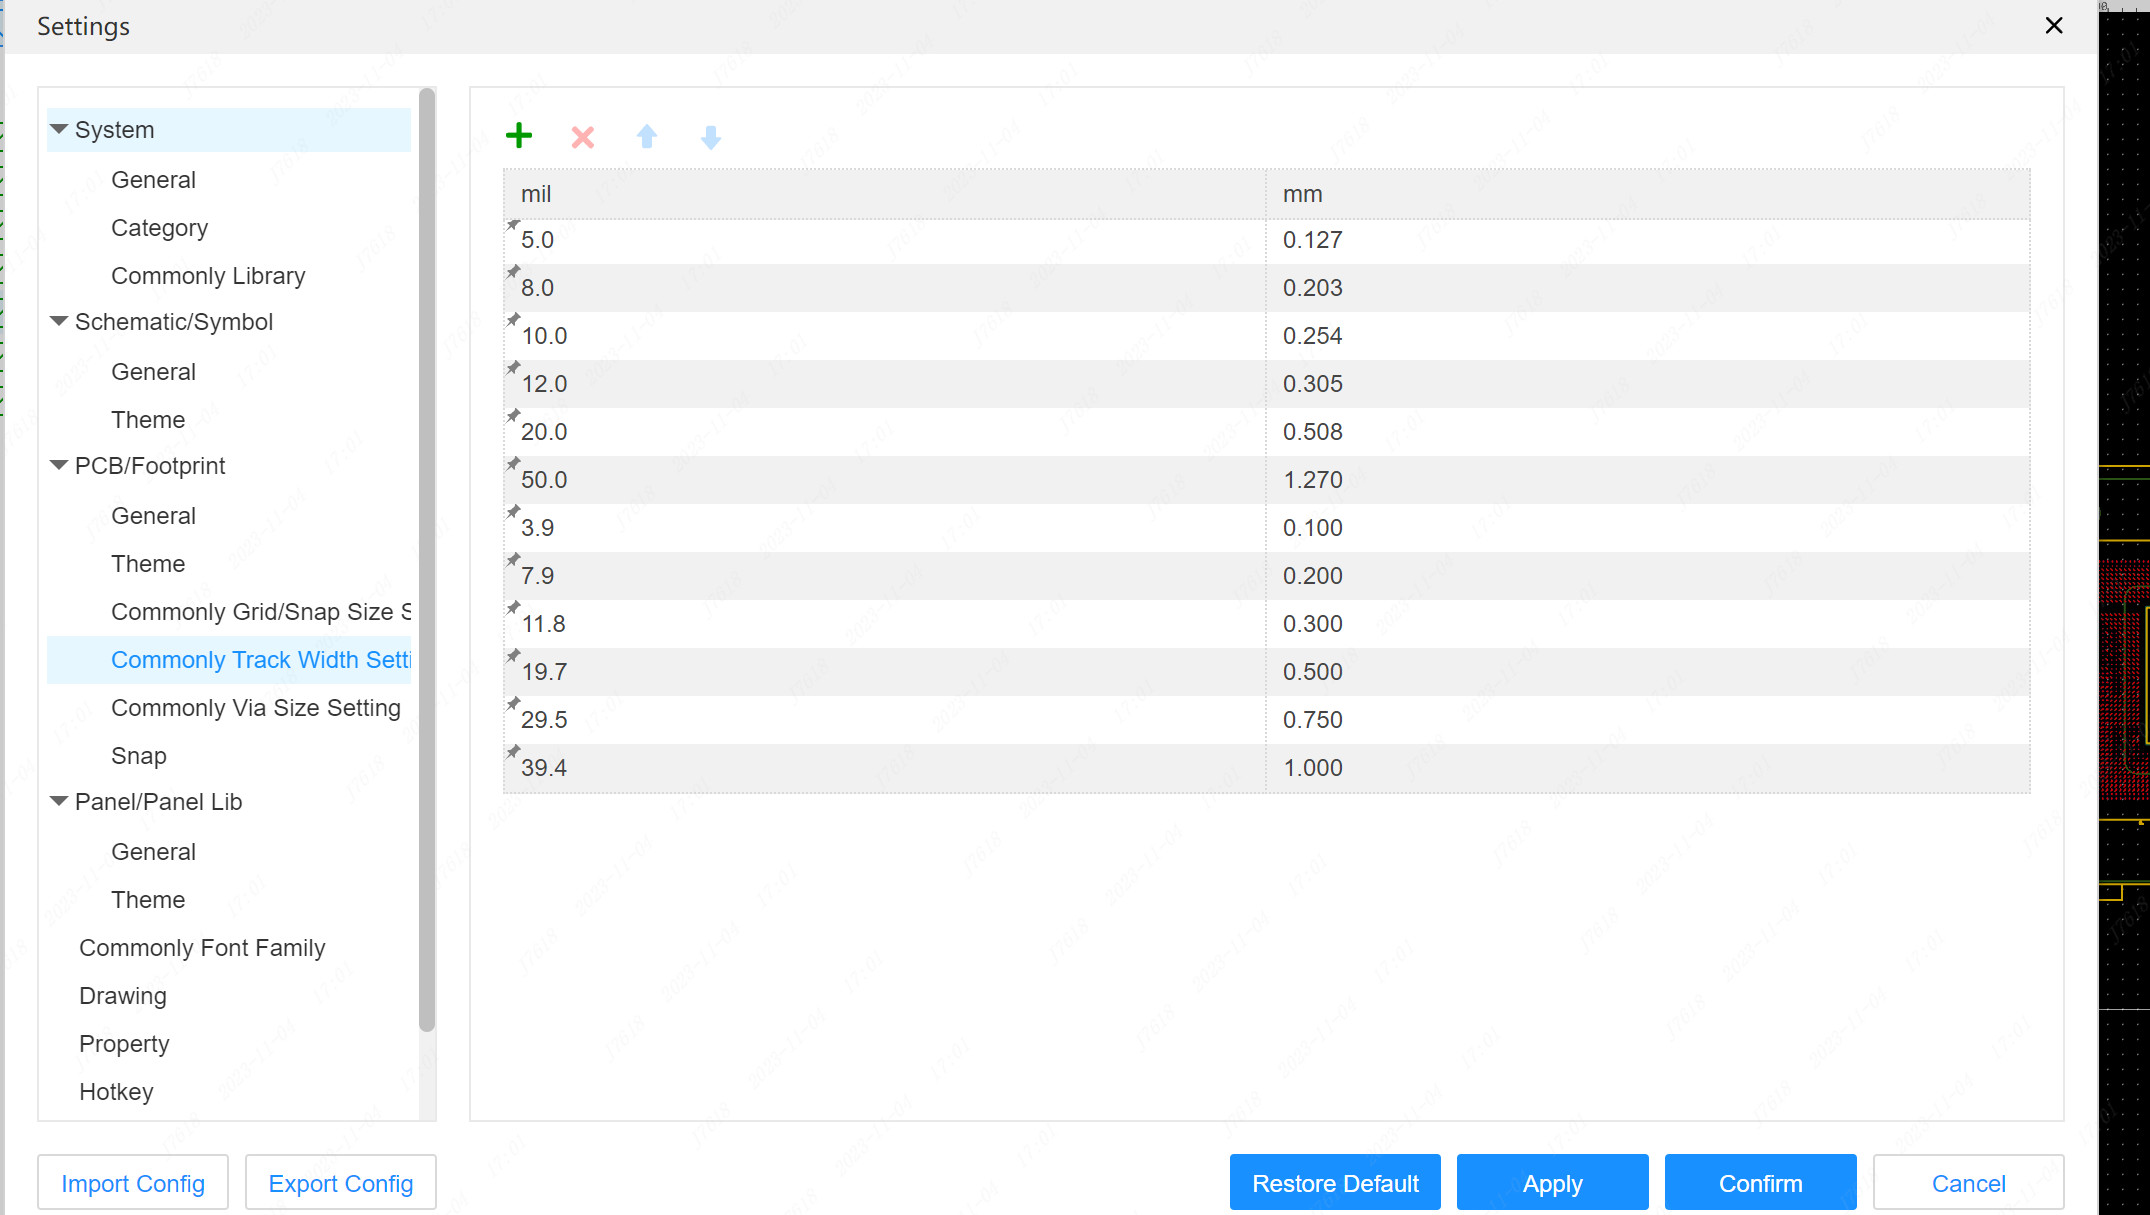The width and height of the screenshot is (2150, 1215).
Task: Open Commonly Library settings
Action: coord(208,276)
